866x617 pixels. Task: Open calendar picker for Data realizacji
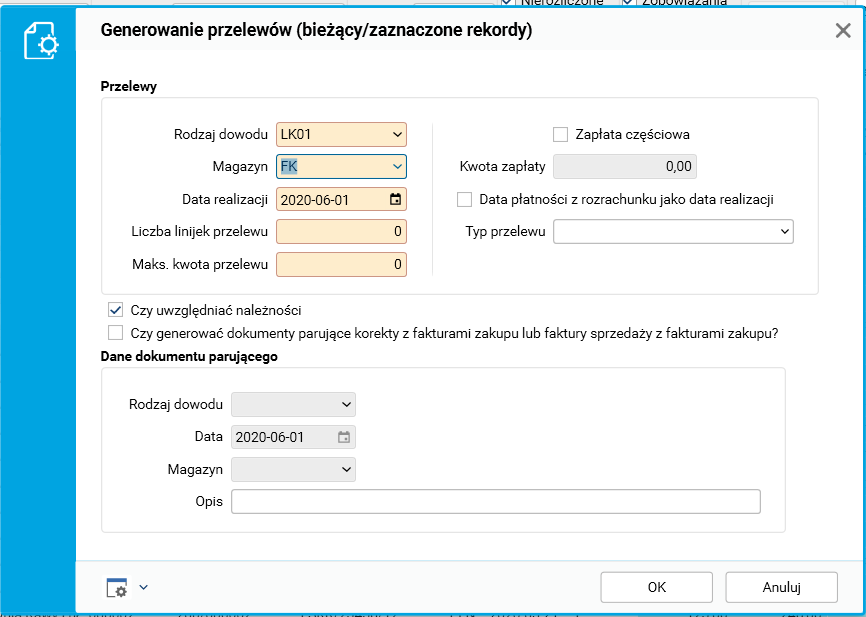point(395,199)
